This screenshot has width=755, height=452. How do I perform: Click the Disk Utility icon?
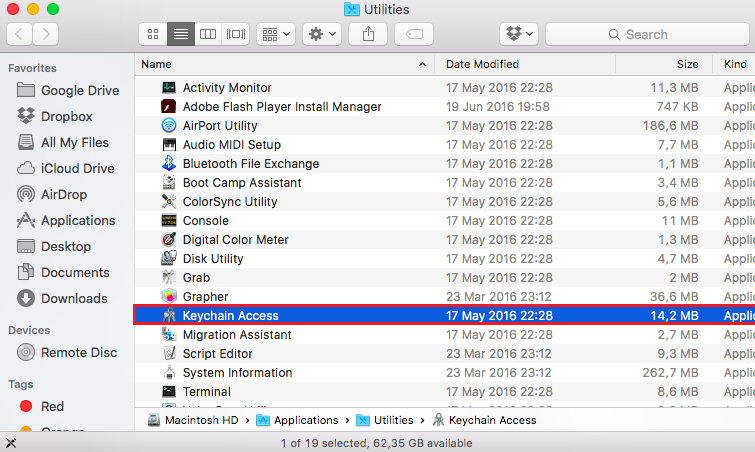(169, 258)
